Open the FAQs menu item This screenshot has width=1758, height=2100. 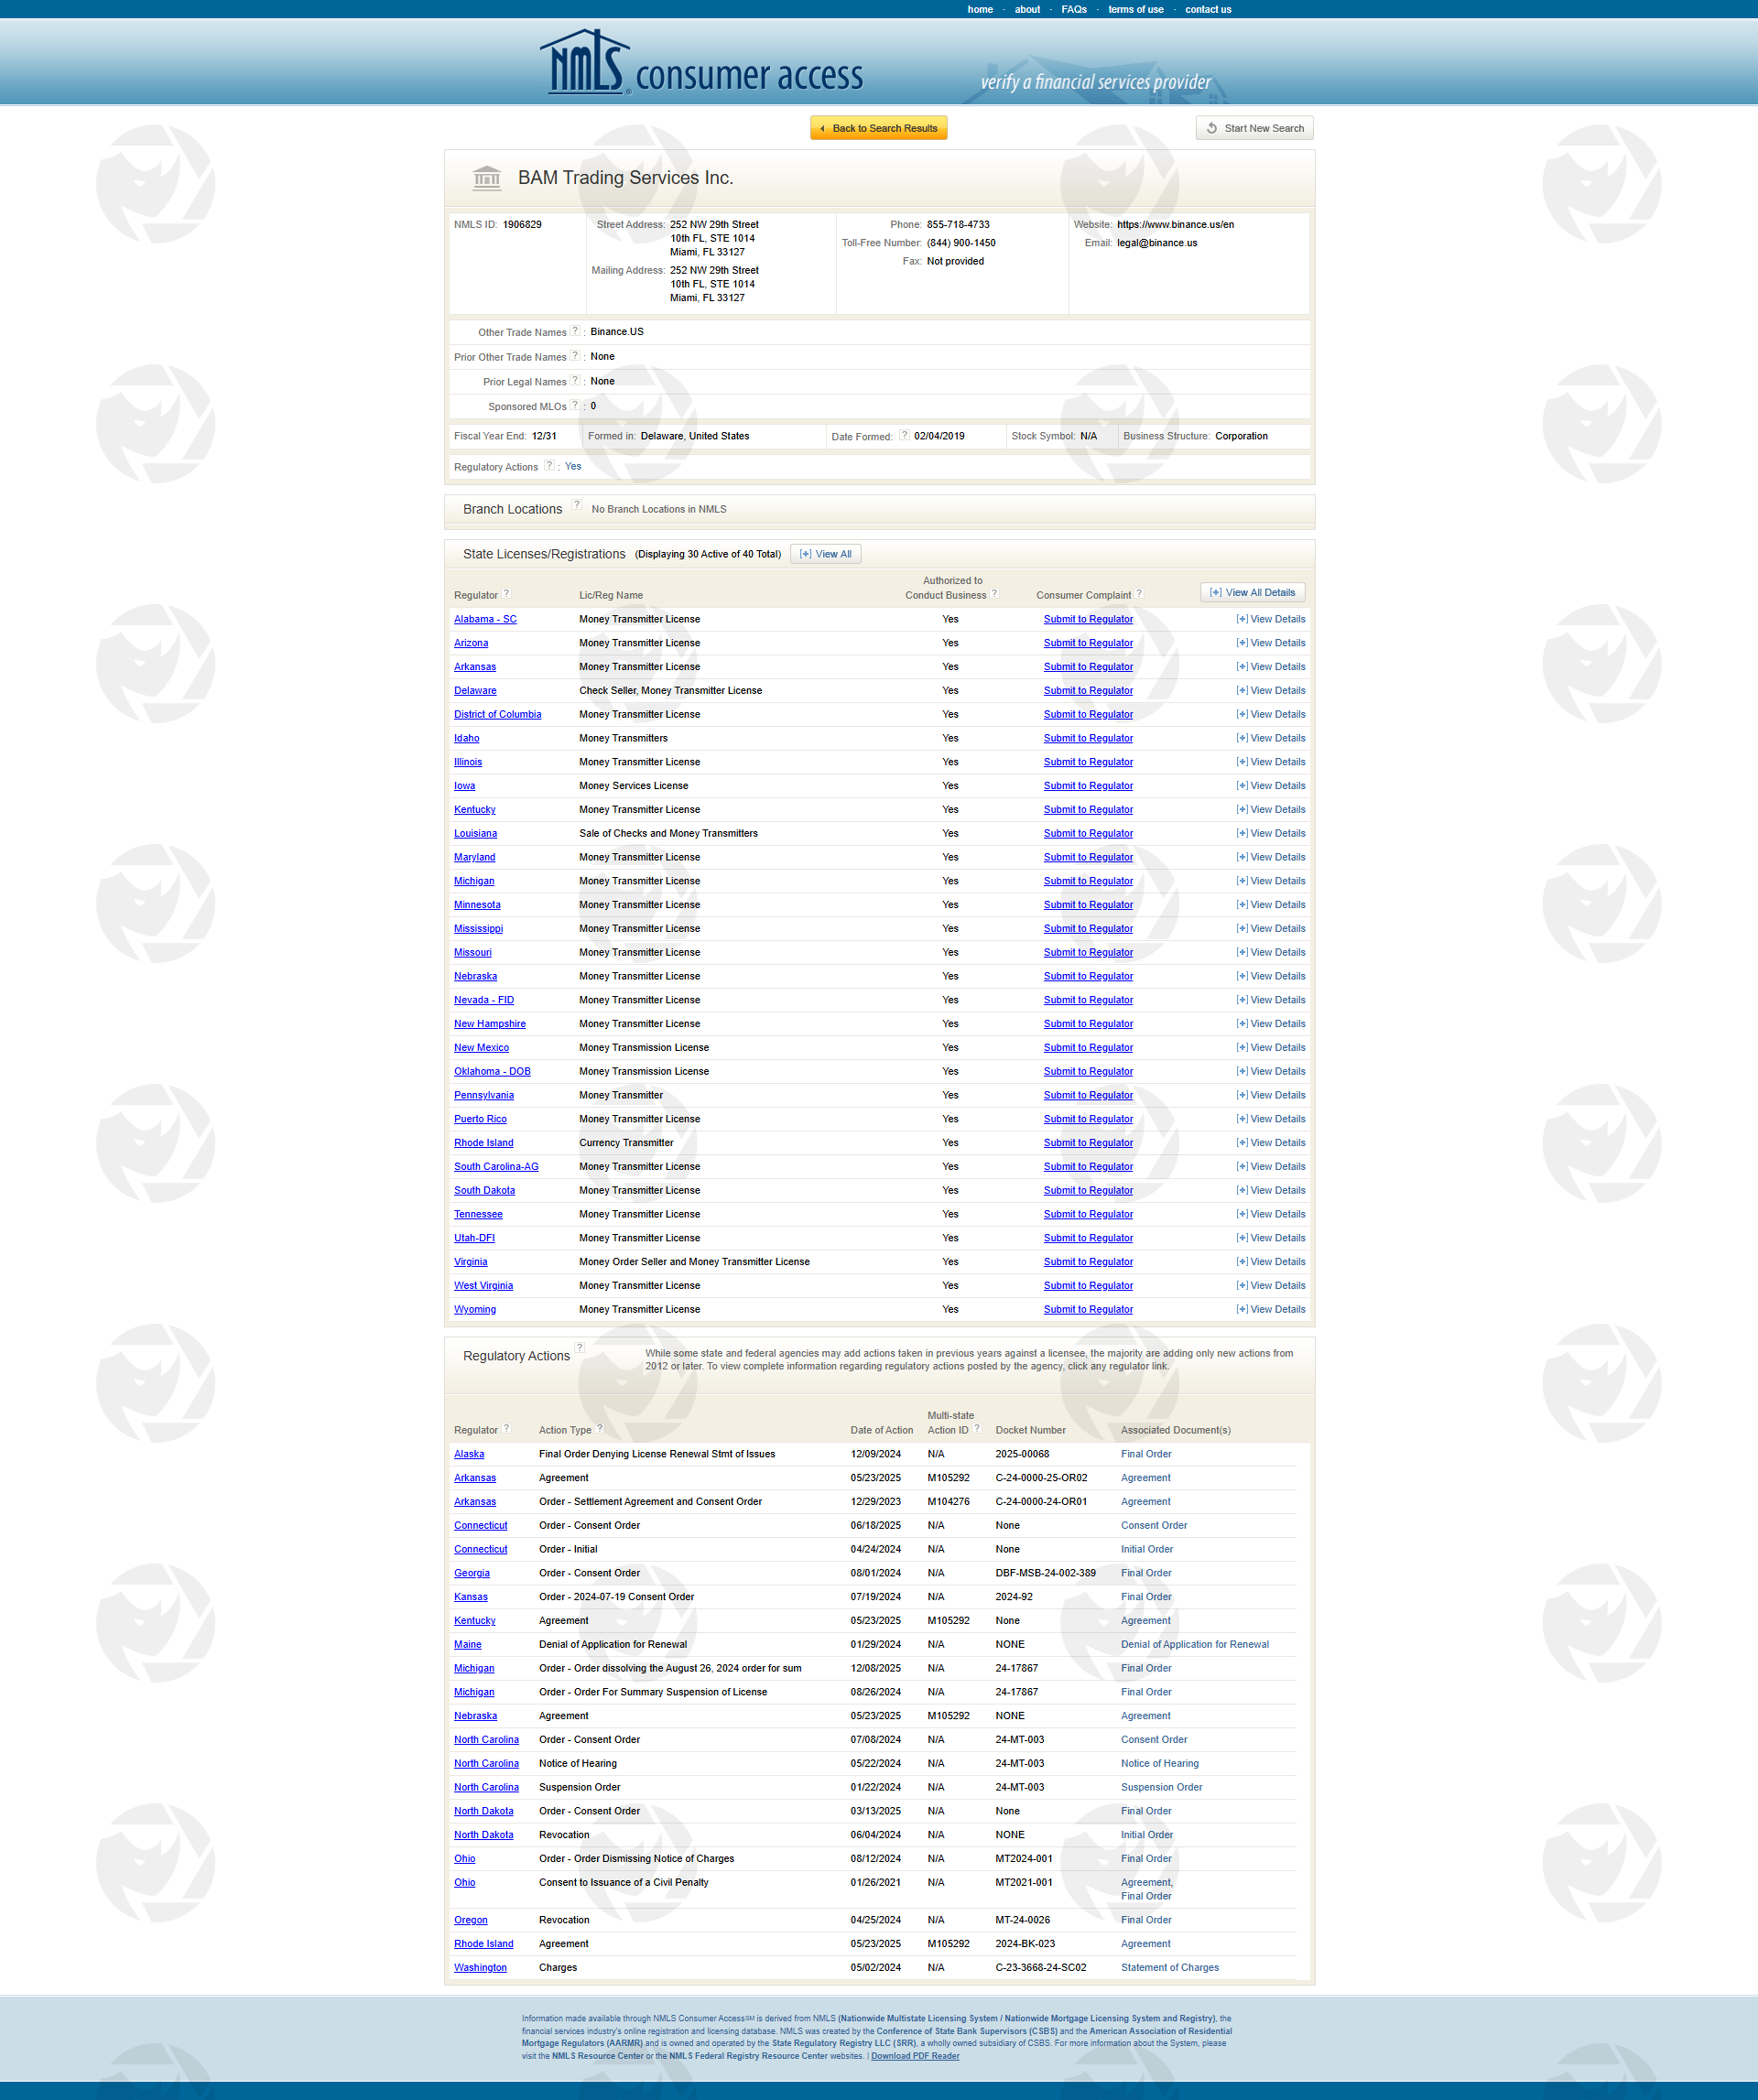click(1074, 10)
